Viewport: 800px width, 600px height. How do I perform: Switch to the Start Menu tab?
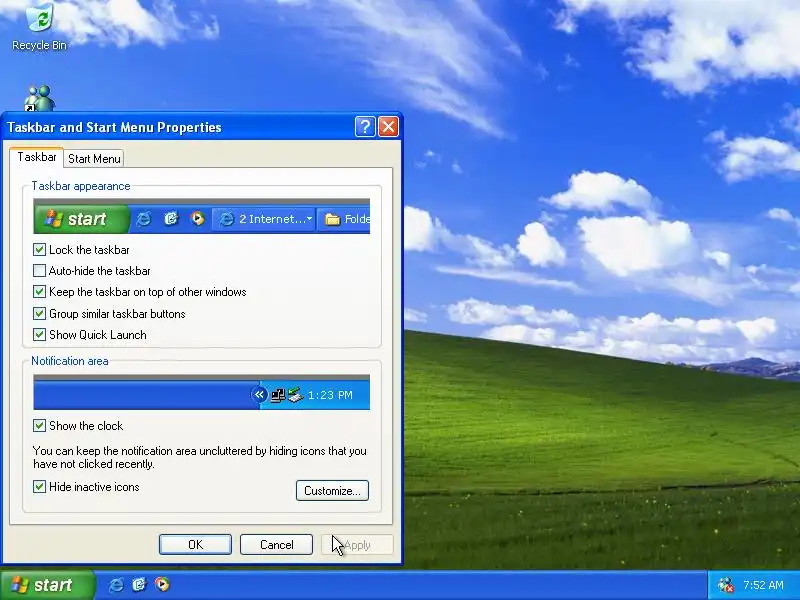[x=94, y=159]
